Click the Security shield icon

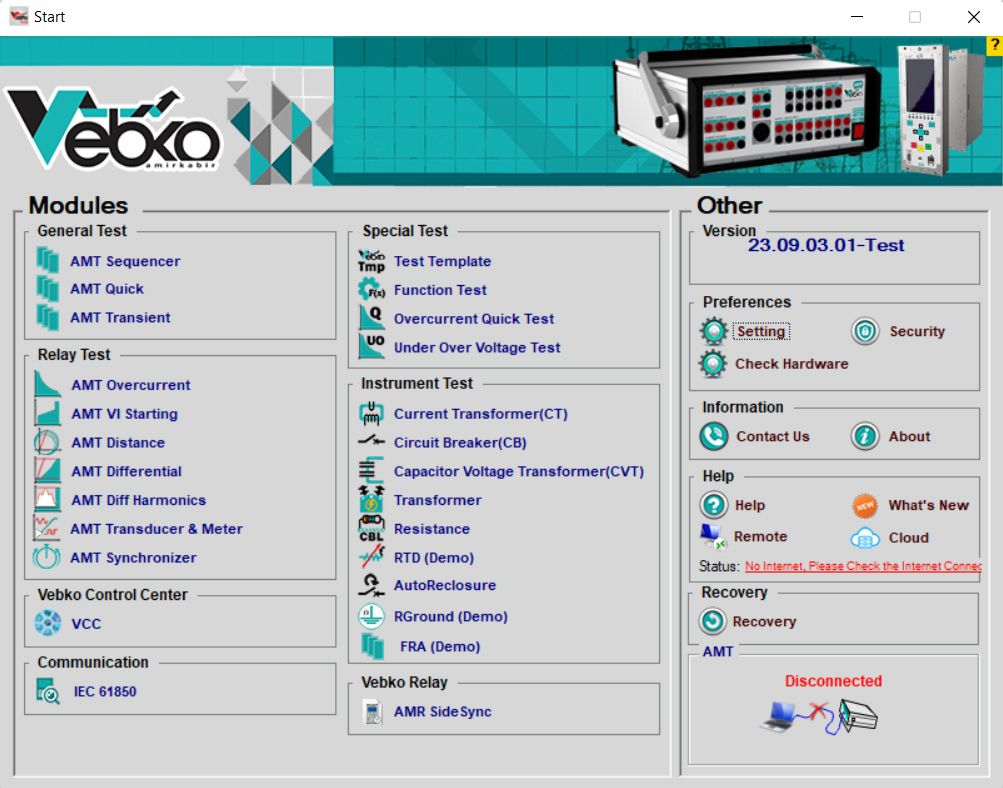tap(865, 332)
